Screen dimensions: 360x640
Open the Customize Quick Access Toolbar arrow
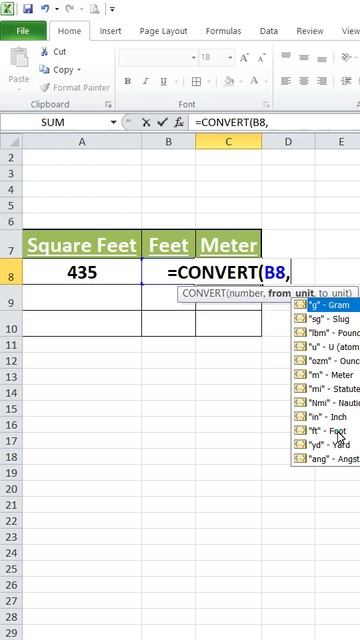click(x=112, y=9)
